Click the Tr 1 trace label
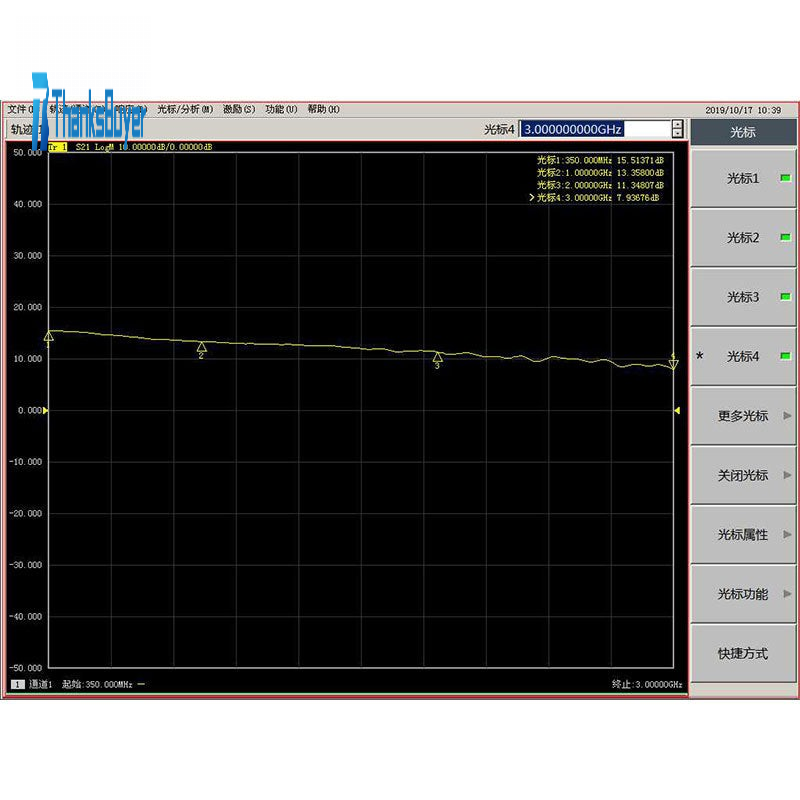The image size is (800, 800). 57,147
